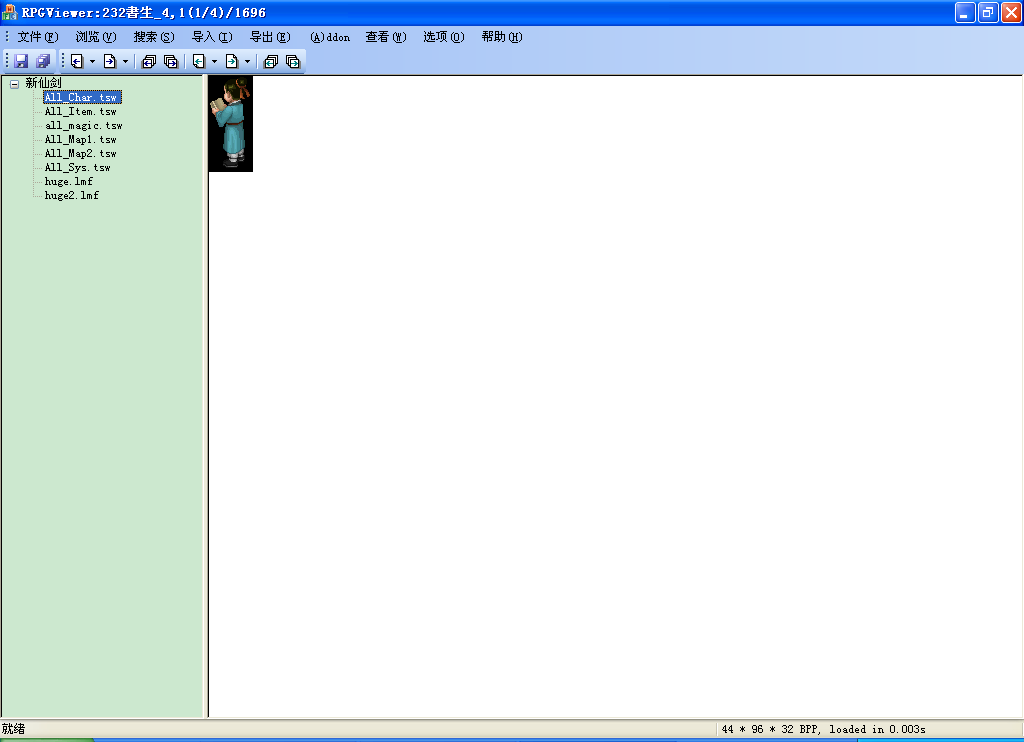Minimize the RPGViewer window
The image size is (1024, 742).
[x=965, y=12]
